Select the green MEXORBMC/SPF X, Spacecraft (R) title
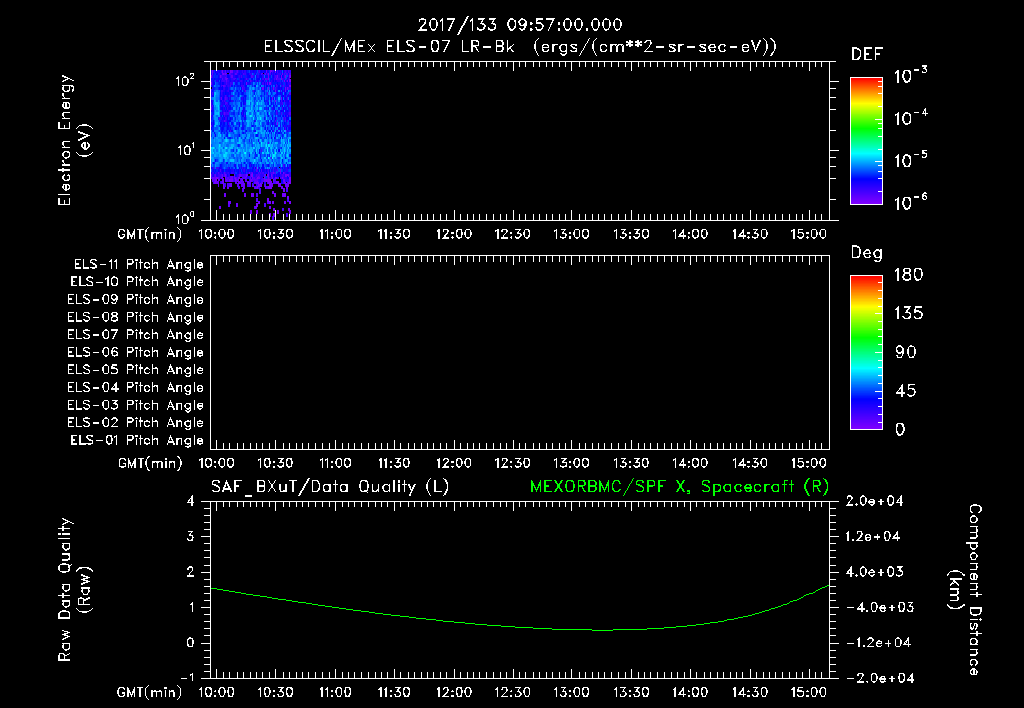The height and width of the screenshot is (708, 1024). 679,487
